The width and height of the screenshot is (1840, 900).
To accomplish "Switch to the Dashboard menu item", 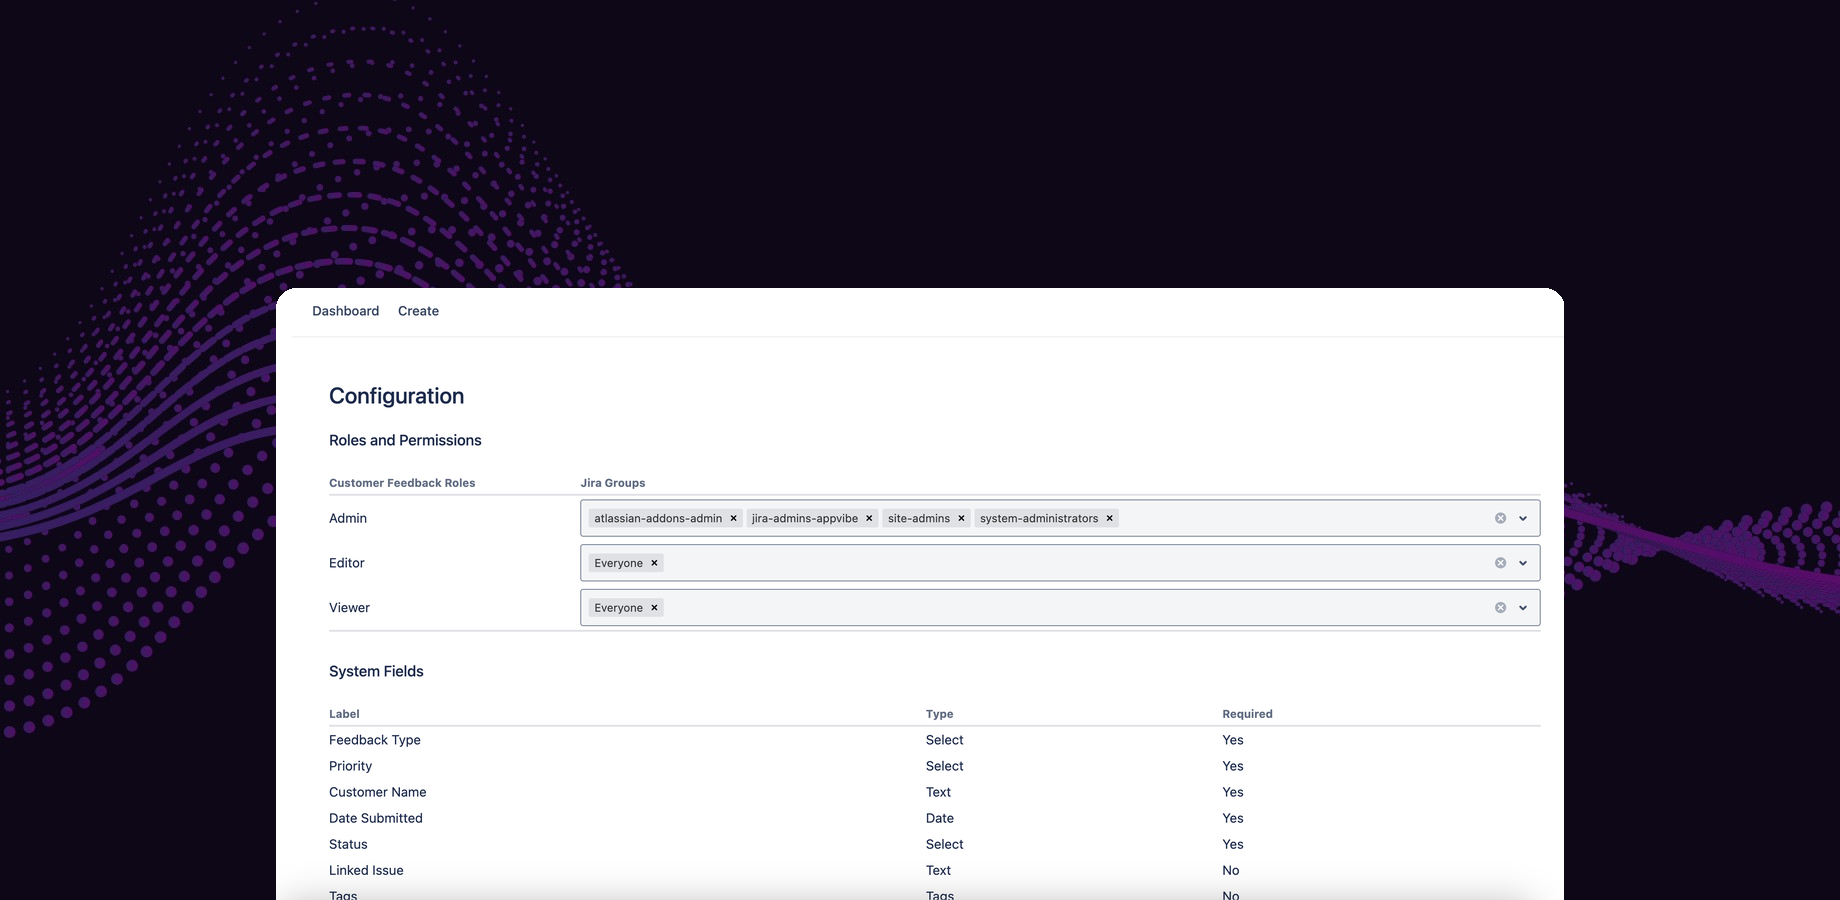I will [345, 311].
